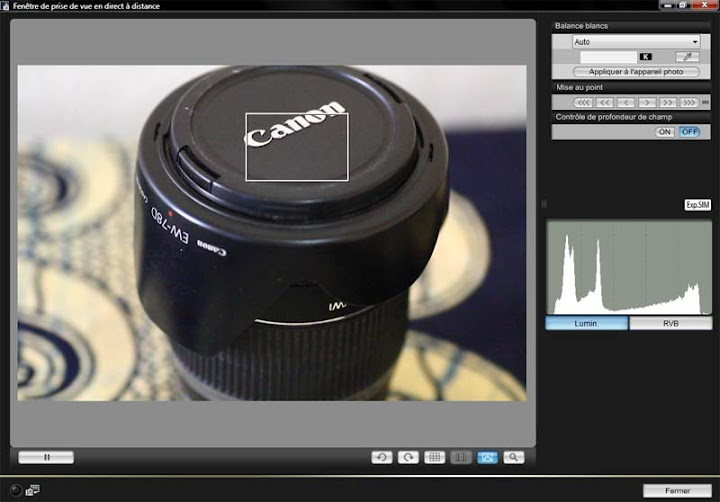The width and height of the screenshot is (720, 502).
Task: Click inside the white focus frame on the lens cap
Action: coord(297,147)
